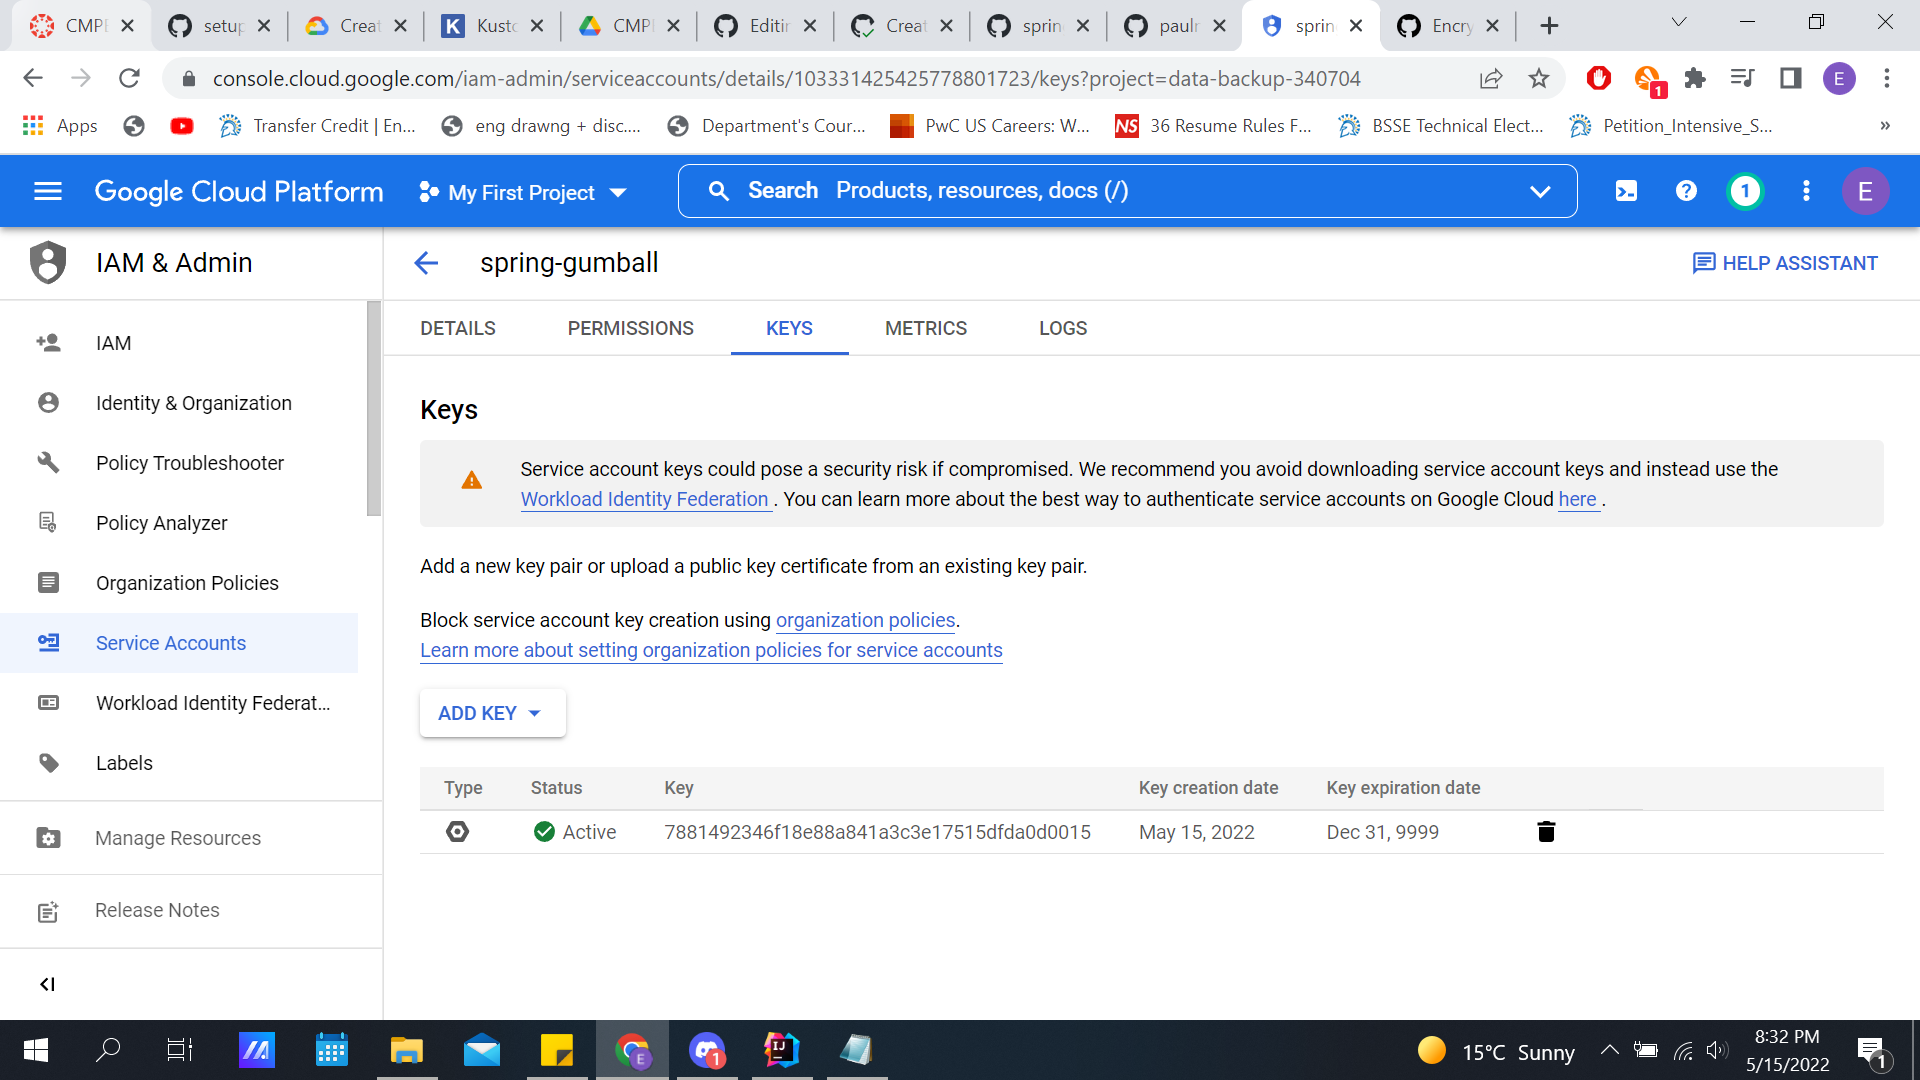Click the Labels tag icon
The height and width of the screenshot is (1080, 1920).
(x=48, y=763)
